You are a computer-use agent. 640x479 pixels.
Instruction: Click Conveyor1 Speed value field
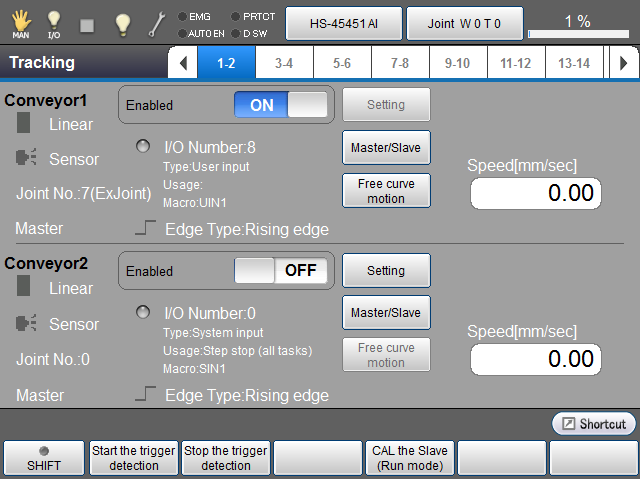(535, 194)
